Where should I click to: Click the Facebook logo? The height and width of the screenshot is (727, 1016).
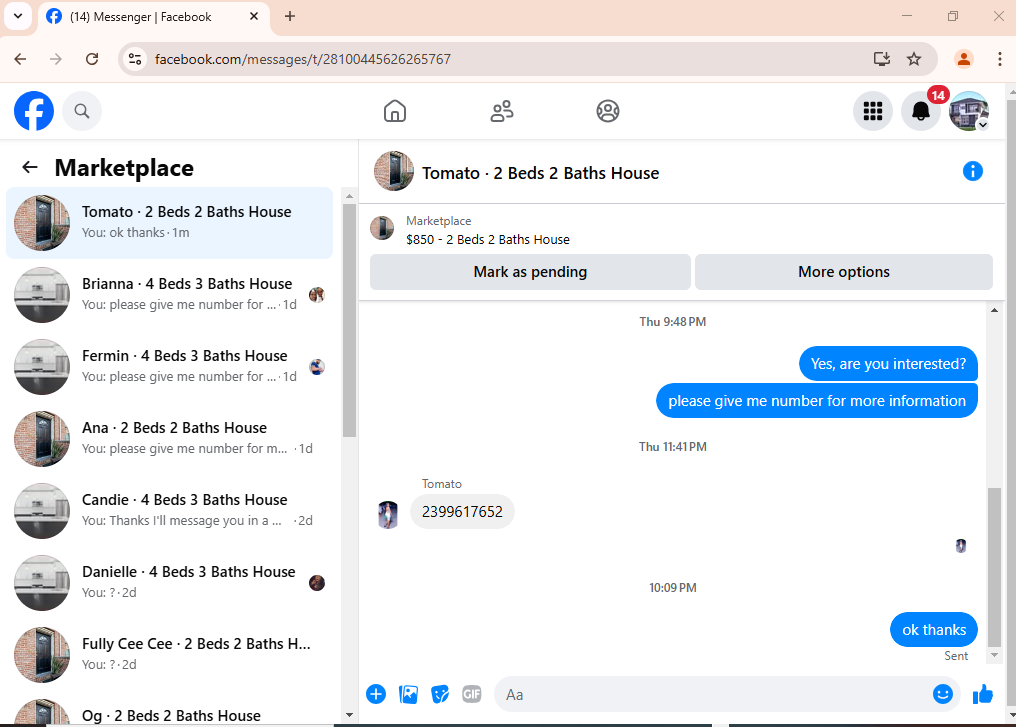34,111
